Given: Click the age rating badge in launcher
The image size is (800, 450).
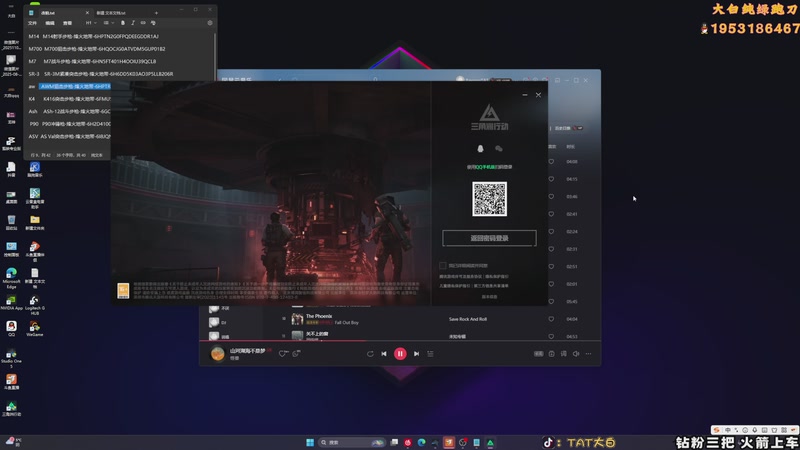Looking at the screenshot, I should [123, 290].
